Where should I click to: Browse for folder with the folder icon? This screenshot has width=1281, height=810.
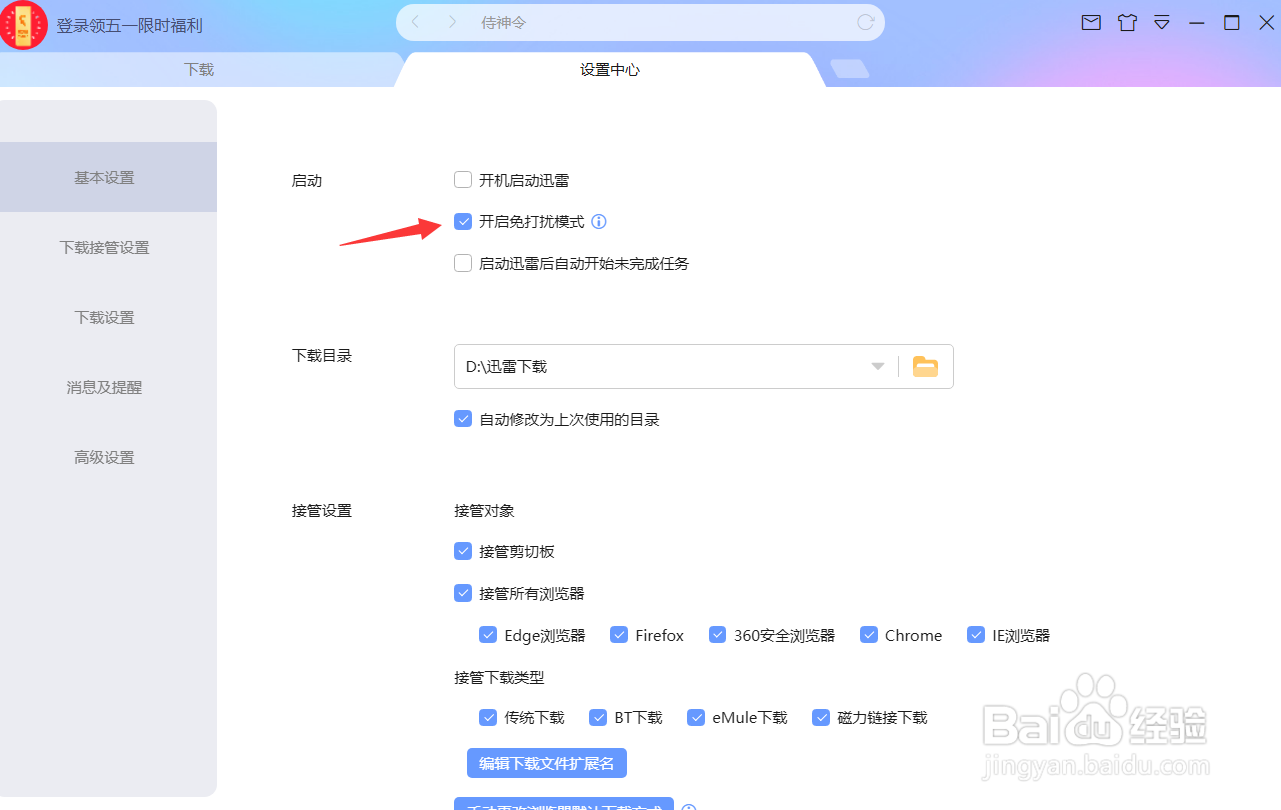(x=925, y=367)
